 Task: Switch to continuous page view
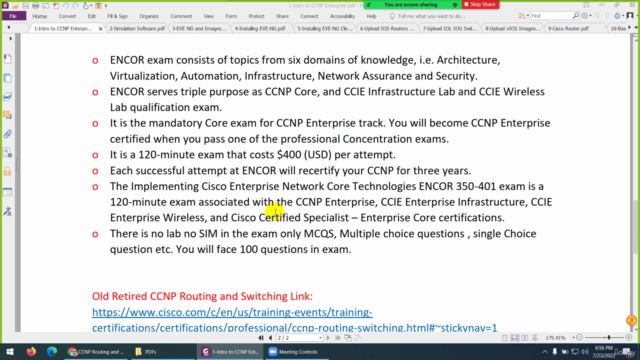(515, 338)
